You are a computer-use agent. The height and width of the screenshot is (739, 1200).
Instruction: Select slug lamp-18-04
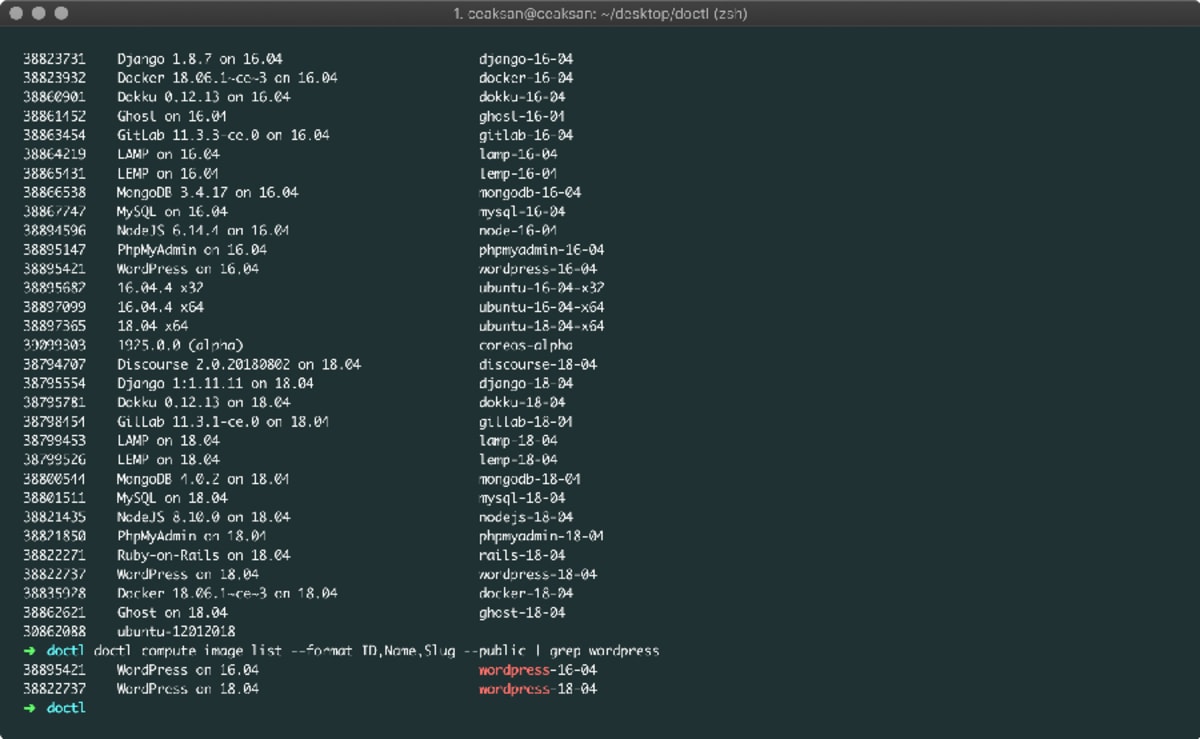(x=518, y=441)
